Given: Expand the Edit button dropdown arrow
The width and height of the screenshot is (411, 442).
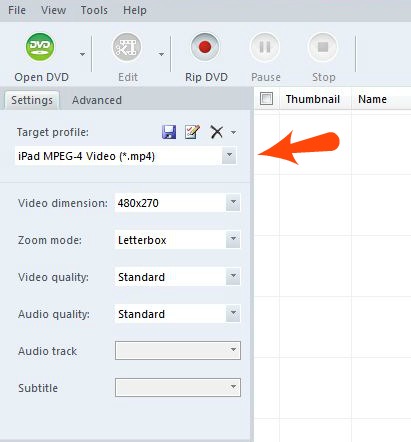Looking at the screenshot, I should (161, 54).
